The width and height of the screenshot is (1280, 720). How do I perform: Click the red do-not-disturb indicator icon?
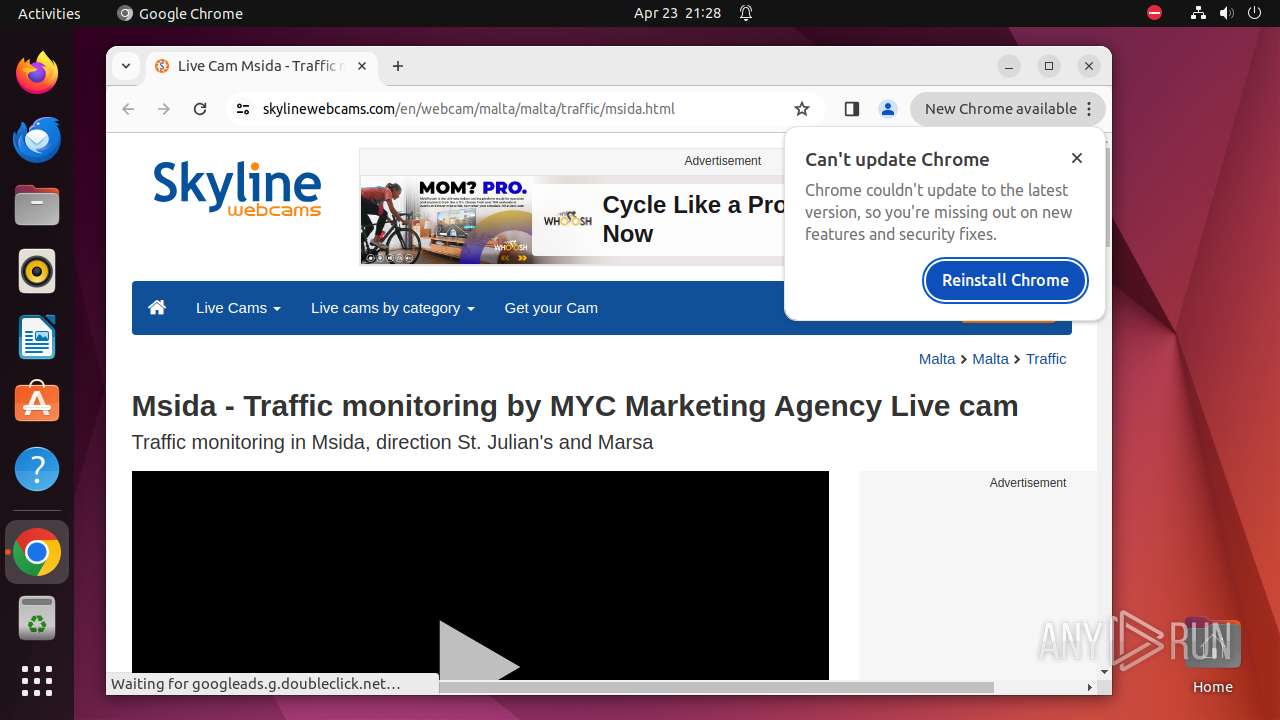(1154, 13)
